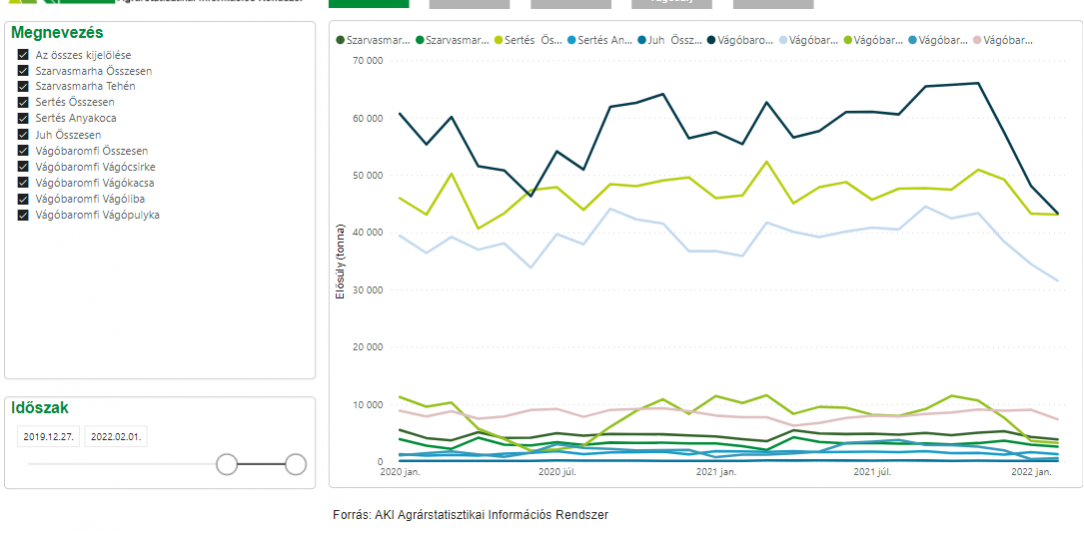Image resolution: width=1084 pixels, height=542 pixels.
Task: Click the green tab above the chart
Action: (x=368, y=3)
